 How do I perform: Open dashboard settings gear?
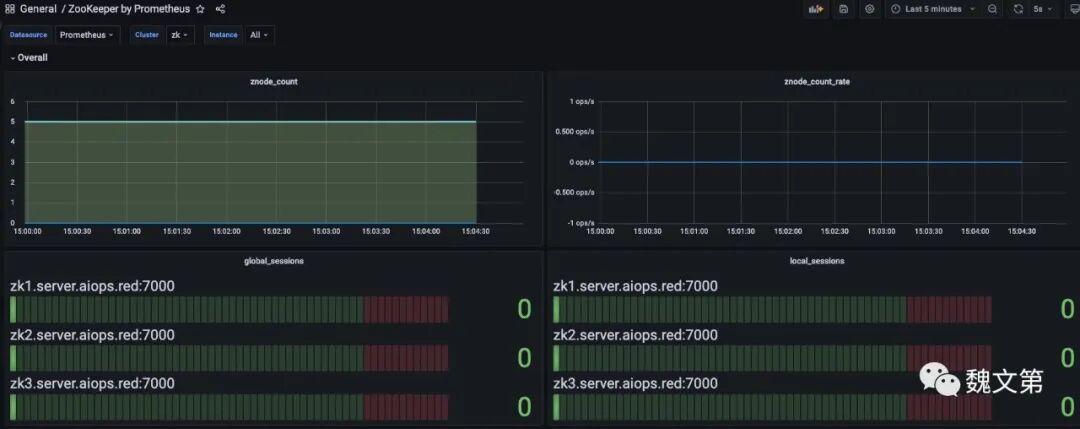[x=869, y=9]
